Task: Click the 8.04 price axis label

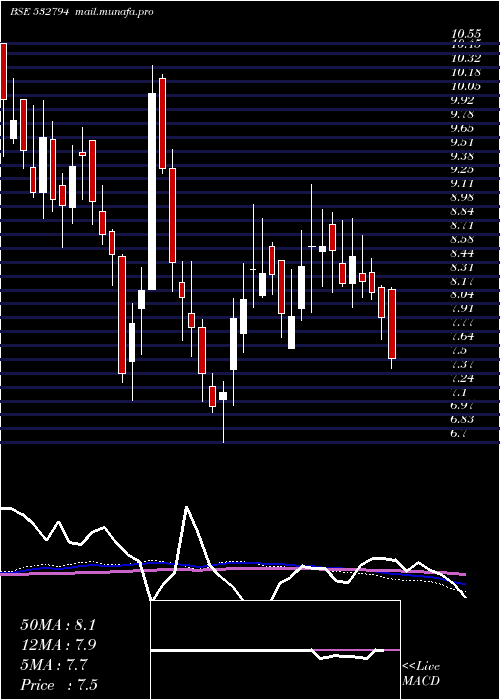Action: click(464, 295)
